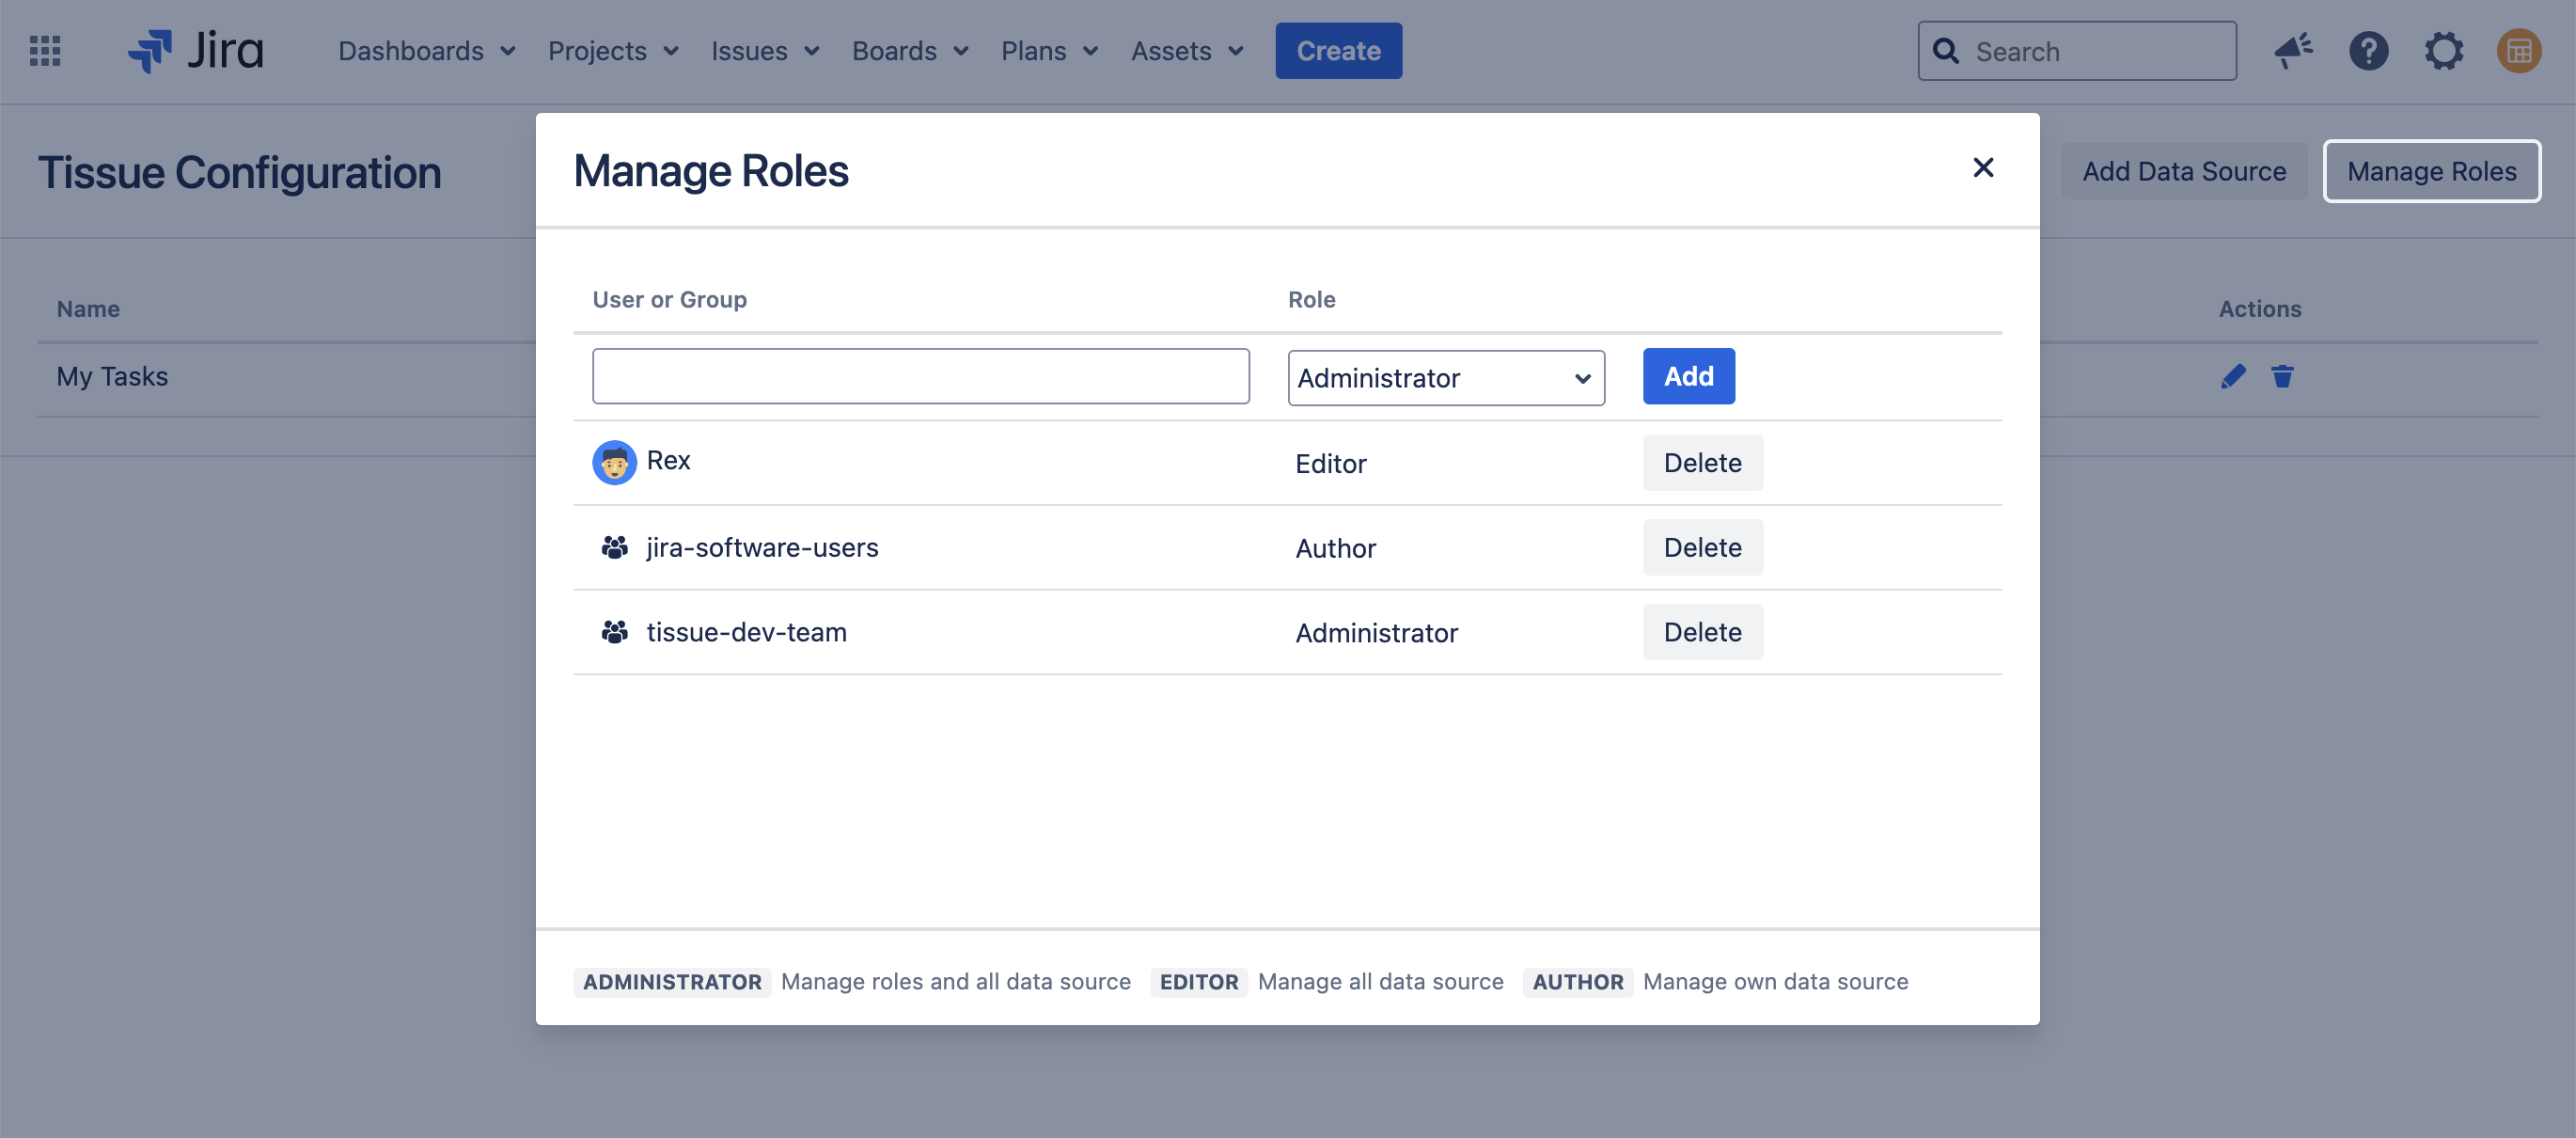Open the Issues menu
Viewport: 2576px width, 1138px height.
point(765,51)
